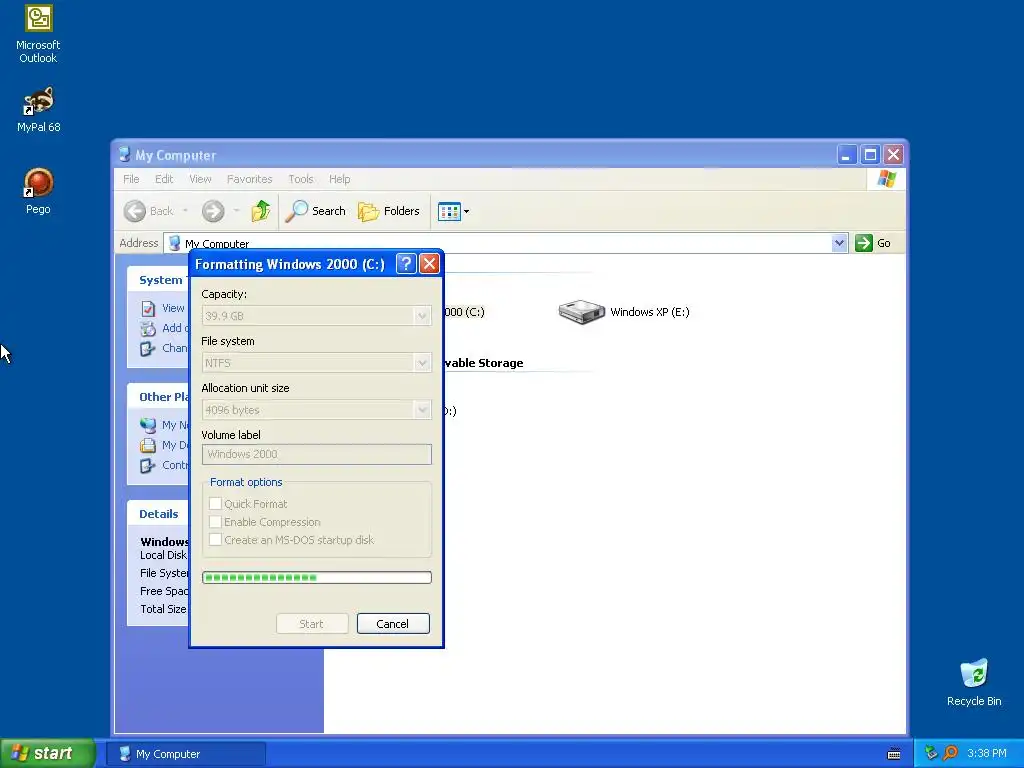Click the Volume label text field

317,454
